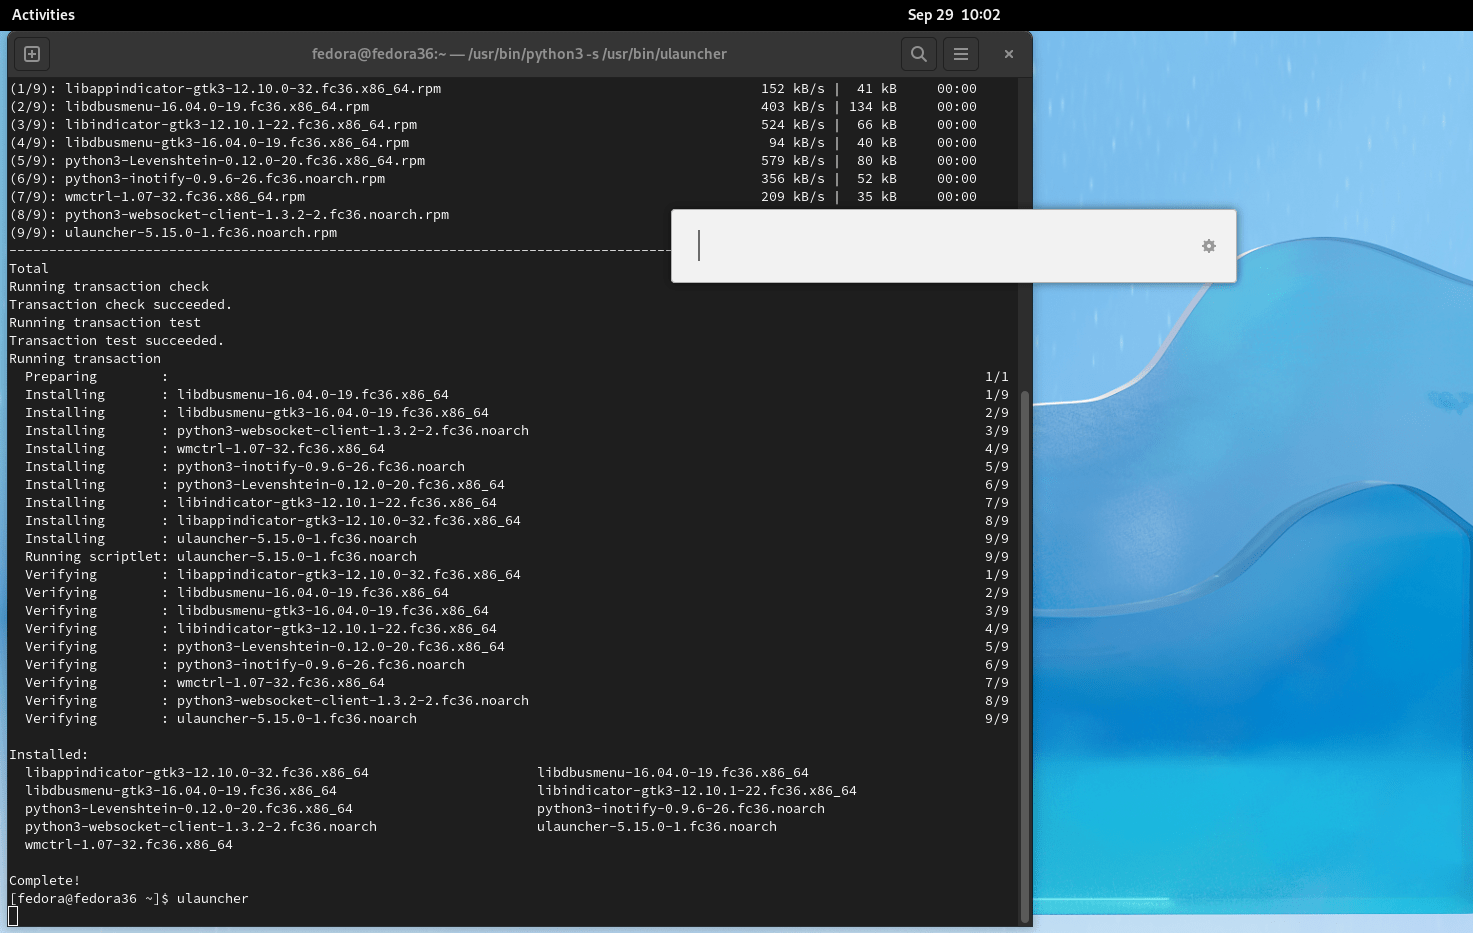Click the '1/1' progress counter
1473x933 pixels.
[997, 377]
